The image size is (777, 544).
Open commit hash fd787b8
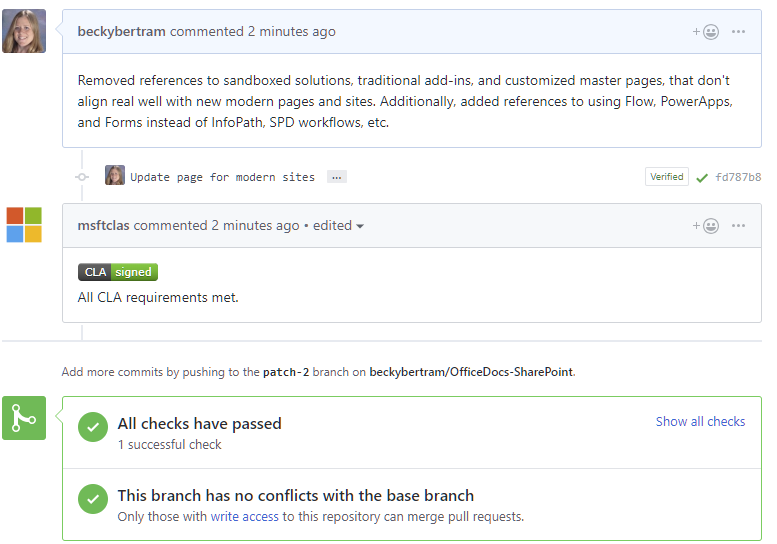[x=738, y=177]
